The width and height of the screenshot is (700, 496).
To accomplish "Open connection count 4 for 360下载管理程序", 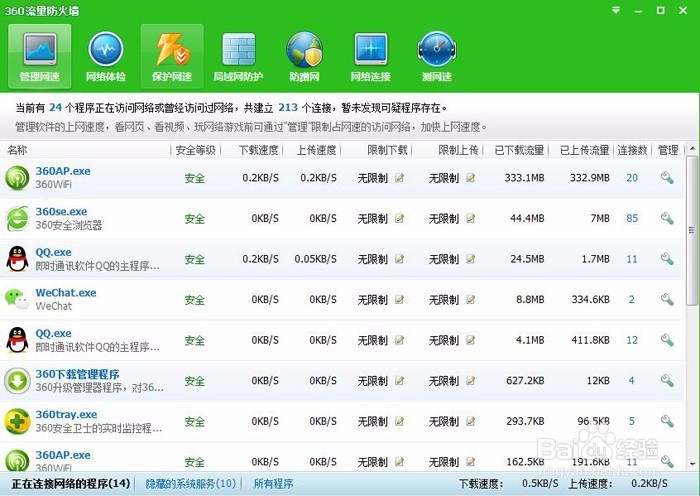I will [632, 381].
